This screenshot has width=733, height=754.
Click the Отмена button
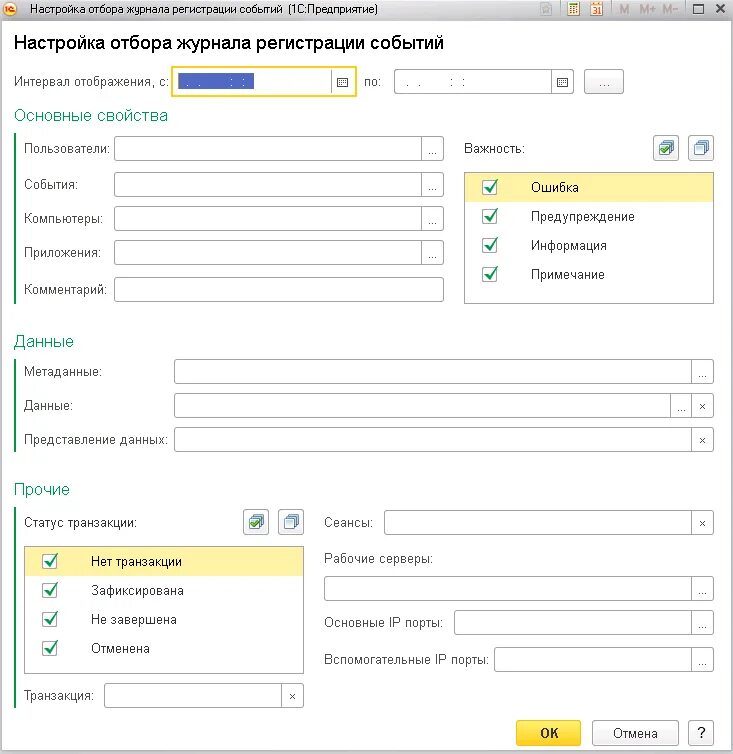click(x=635, y=733)
